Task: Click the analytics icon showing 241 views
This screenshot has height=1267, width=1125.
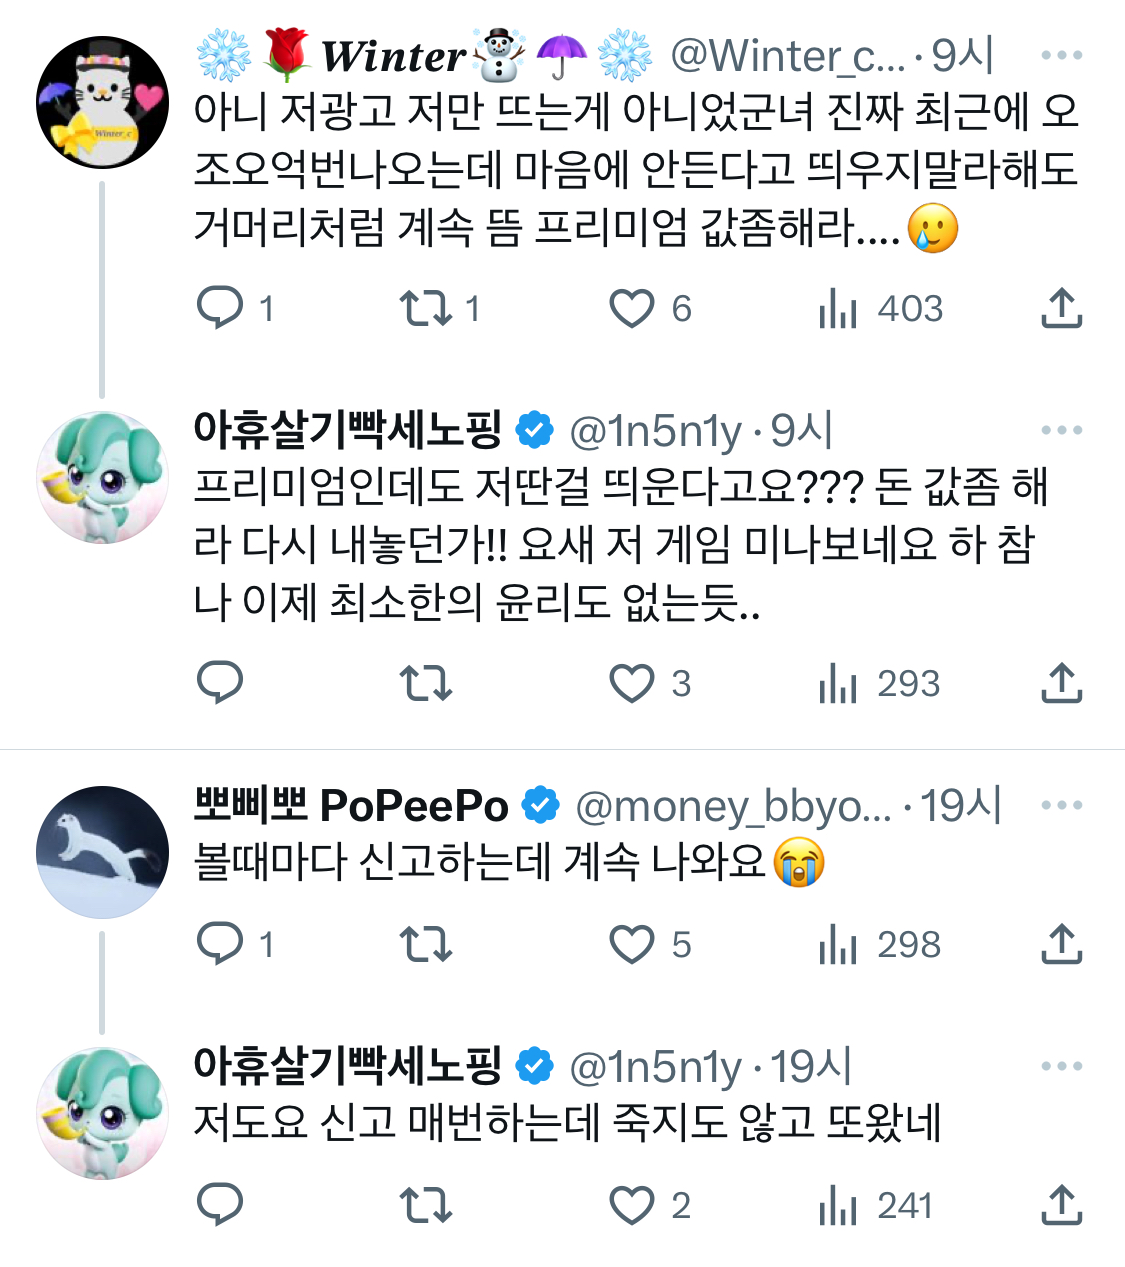Action: click(x=840, y=1207)
